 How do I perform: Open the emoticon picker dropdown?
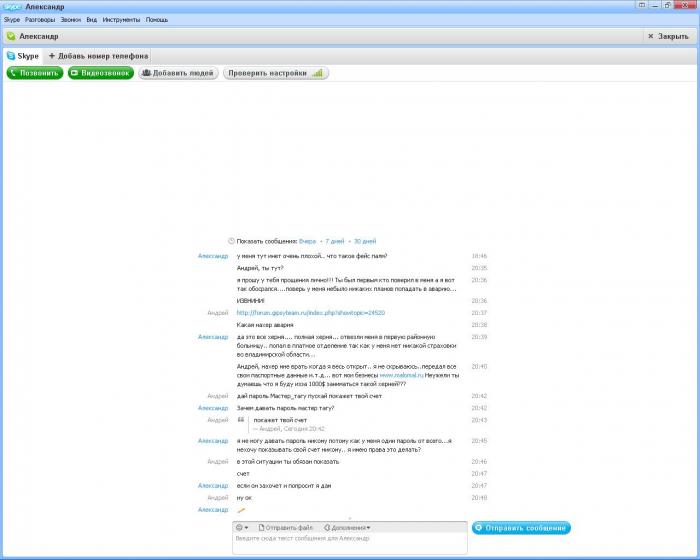pos(242,527)
